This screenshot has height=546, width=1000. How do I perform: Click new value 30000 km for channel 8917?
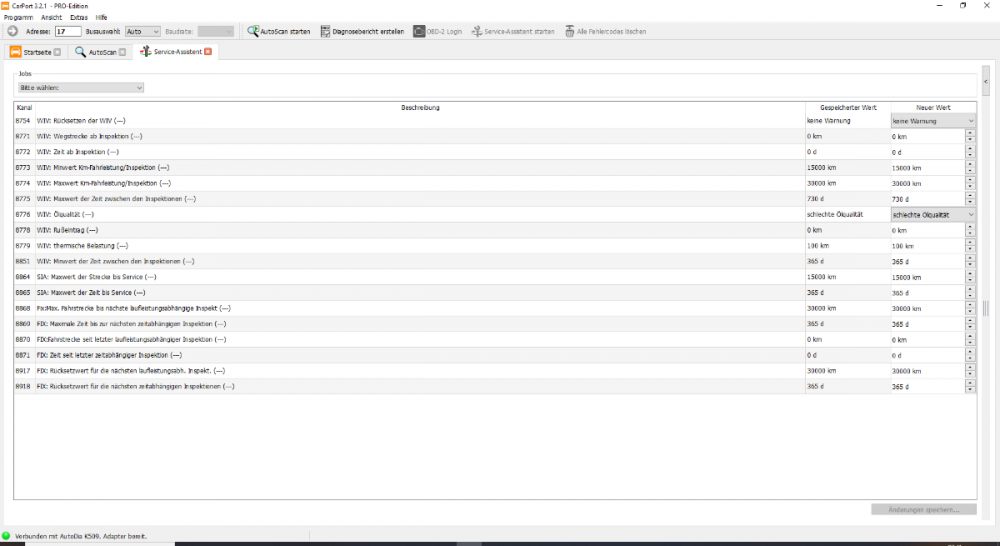click(x=927, y=371)
